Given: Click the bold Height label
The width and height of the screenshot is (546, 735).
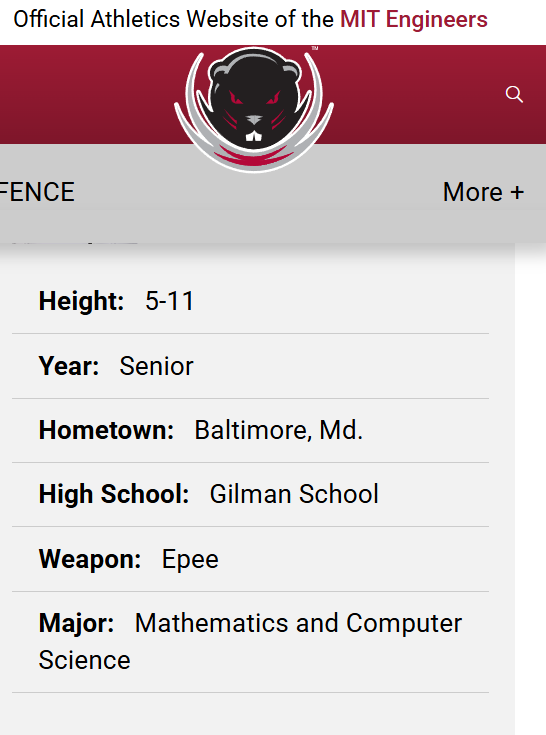Looking at the screenshot, I should pos(81,301).
